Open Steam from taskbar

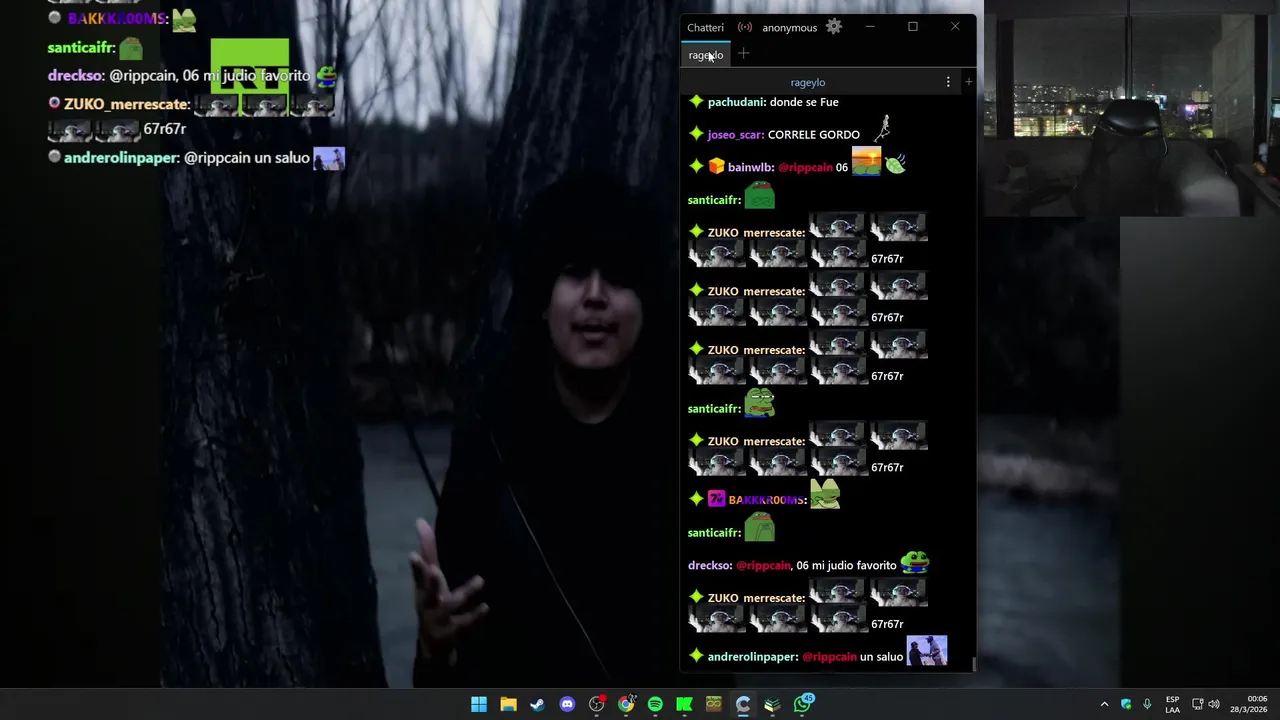(x=538, y=704)
